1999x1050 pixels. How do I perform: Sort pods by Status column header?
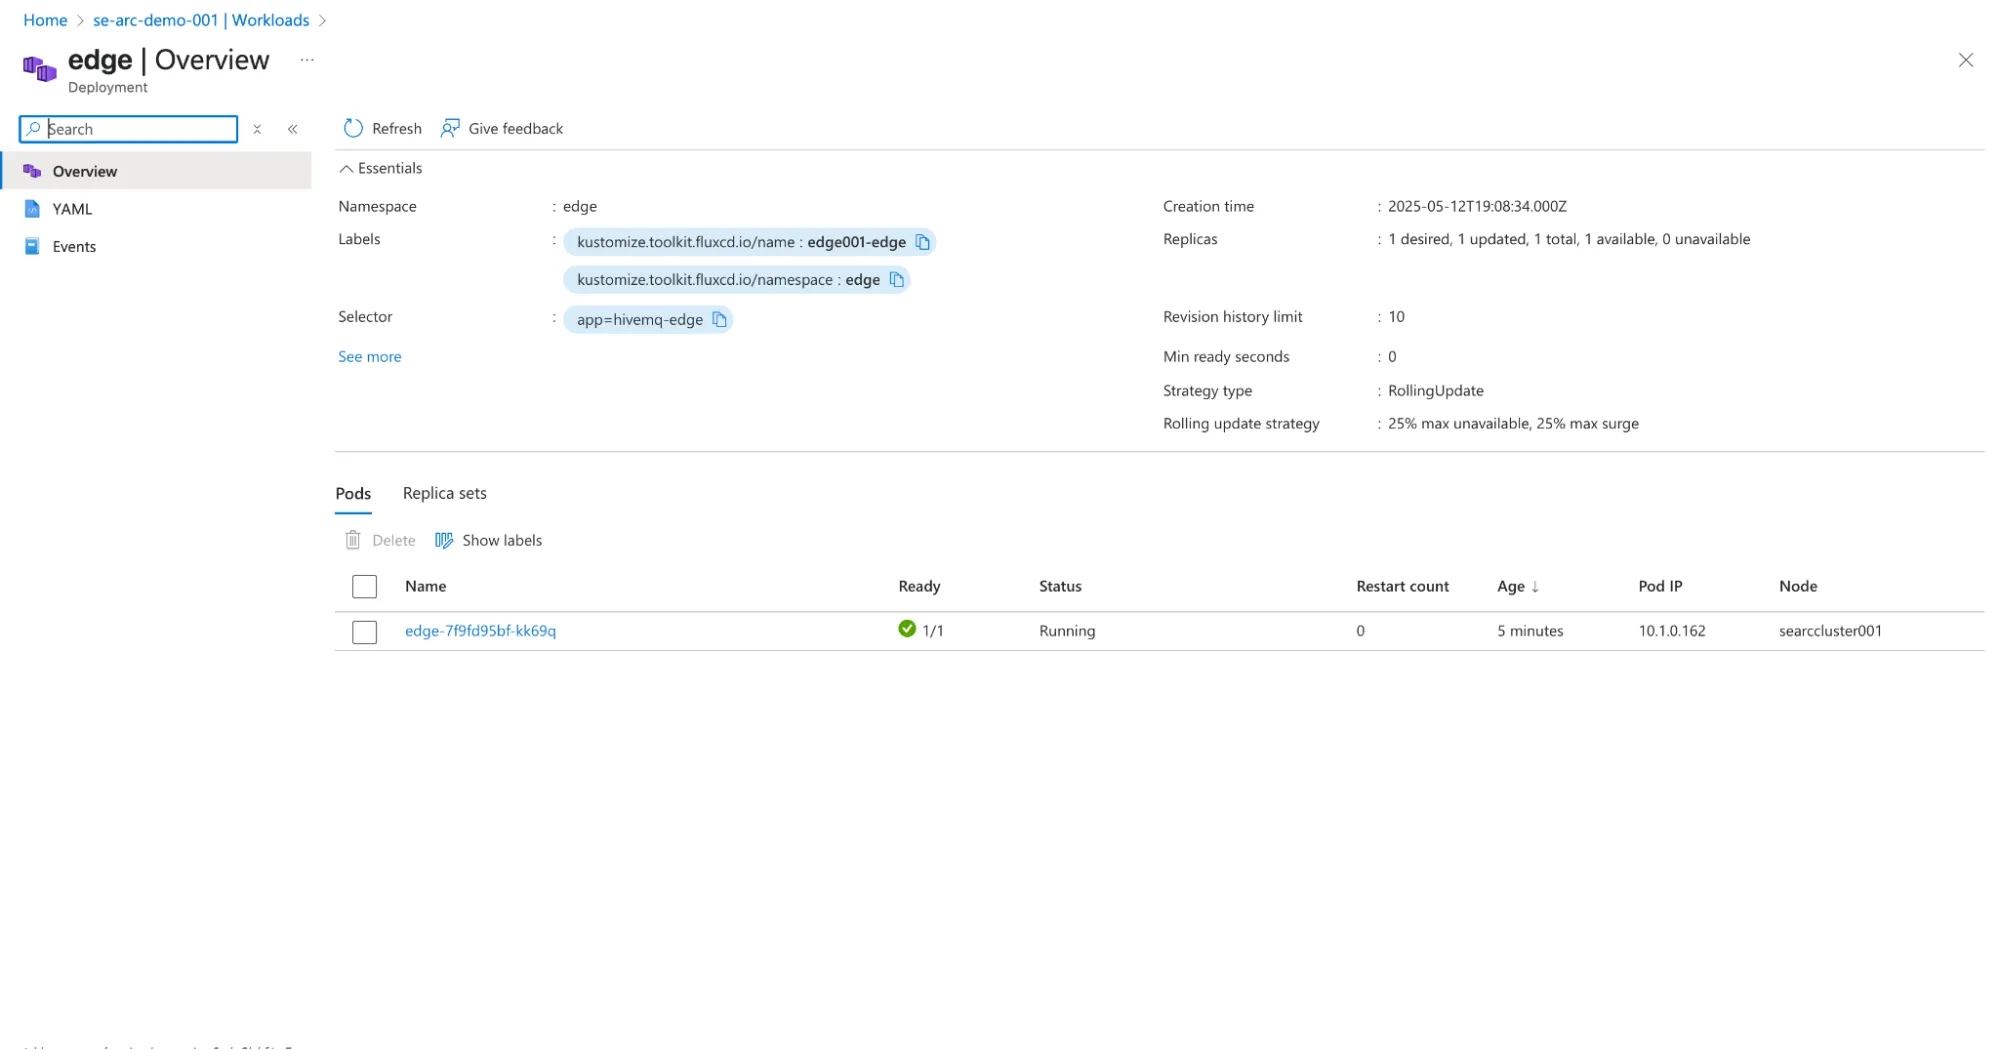click(x=1060, y=586)
